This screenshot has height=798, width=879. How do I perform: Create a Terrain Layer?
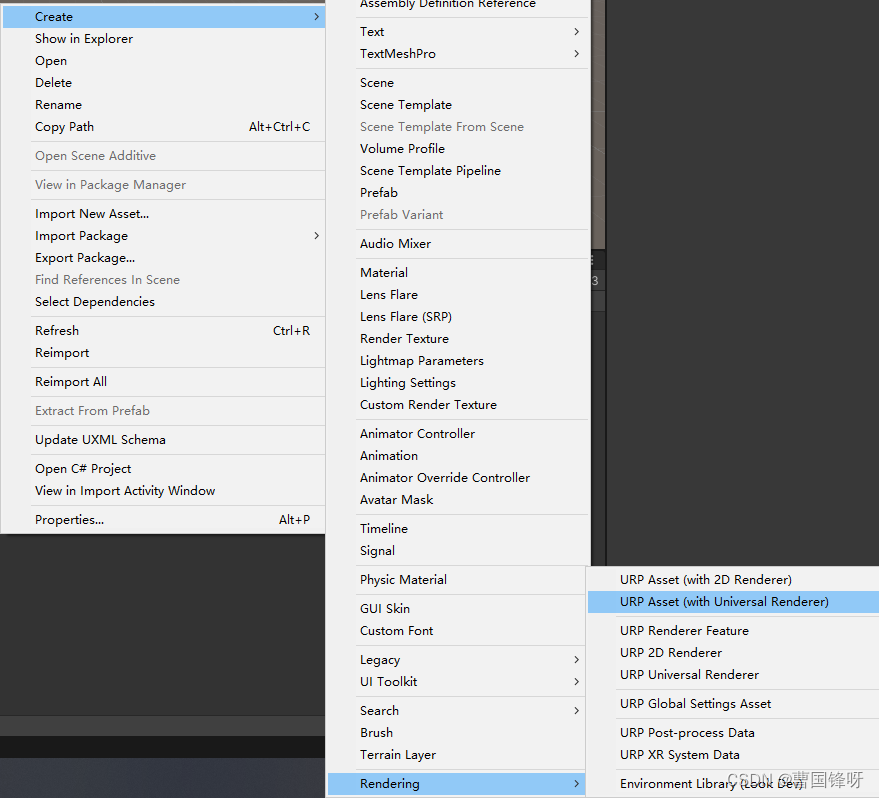(458, 755)
